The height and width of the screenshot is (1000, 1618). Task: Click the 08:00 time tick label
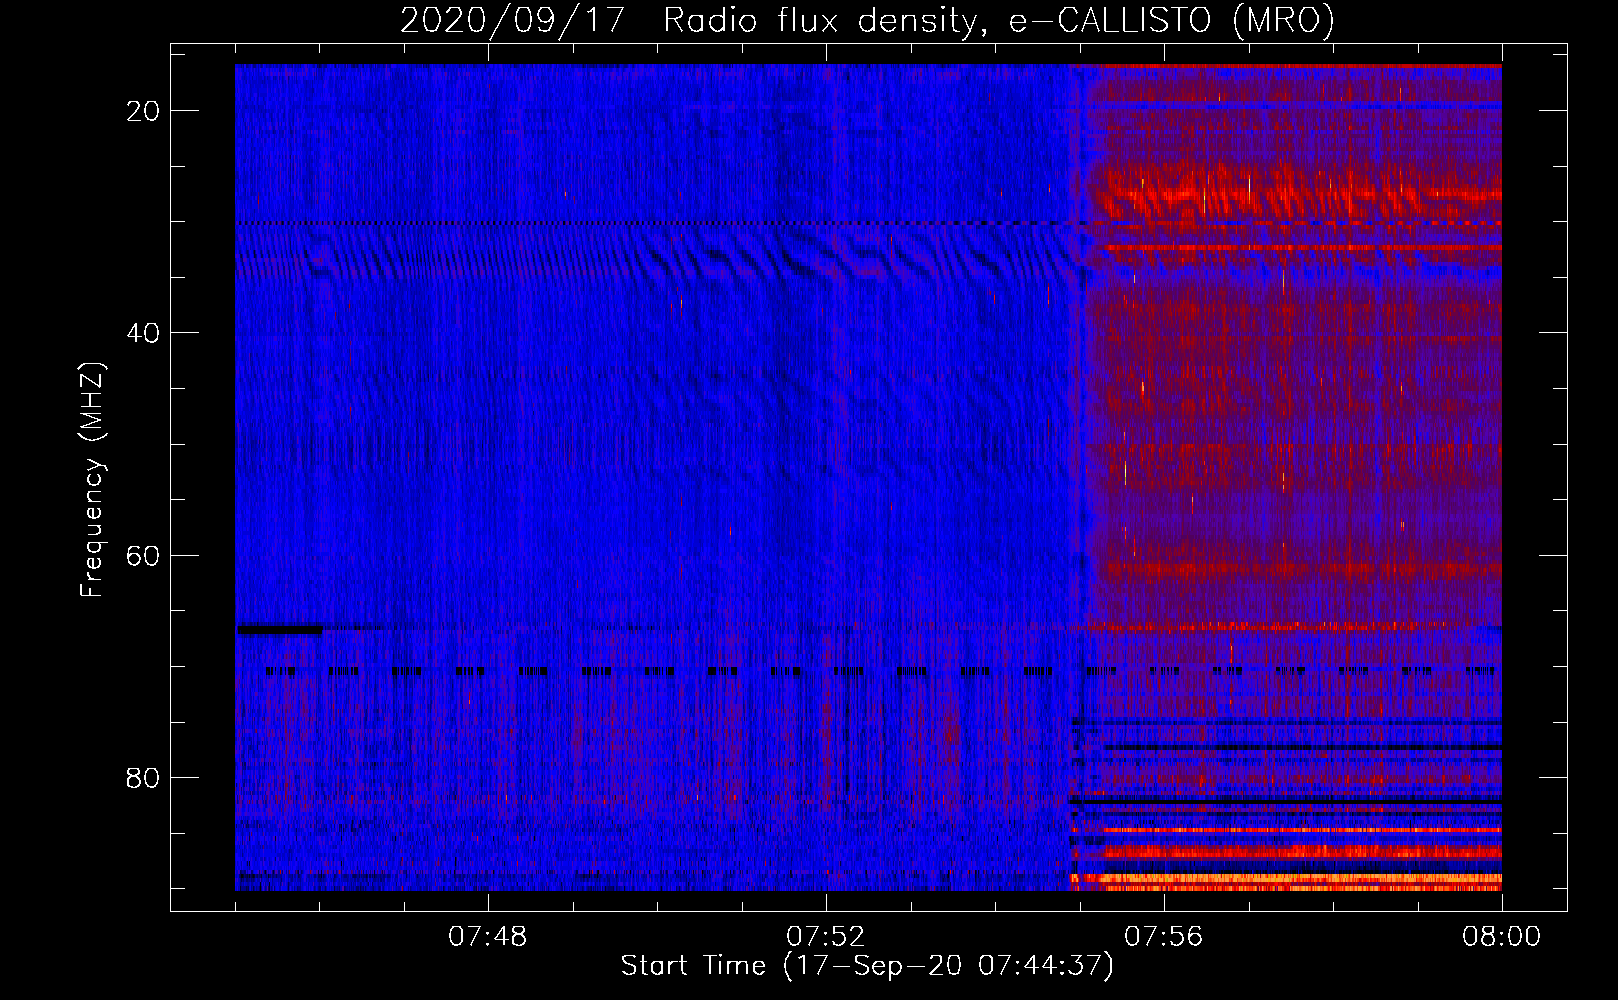(1502, 937)
